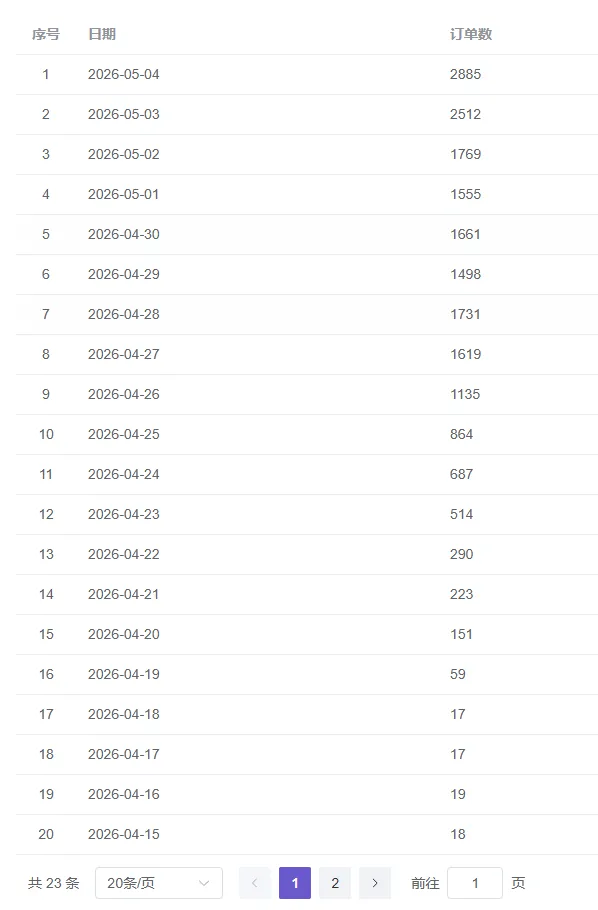Click the 2026-04-30 date cell
Screen dimensions: 598x910
coord(124,234)
